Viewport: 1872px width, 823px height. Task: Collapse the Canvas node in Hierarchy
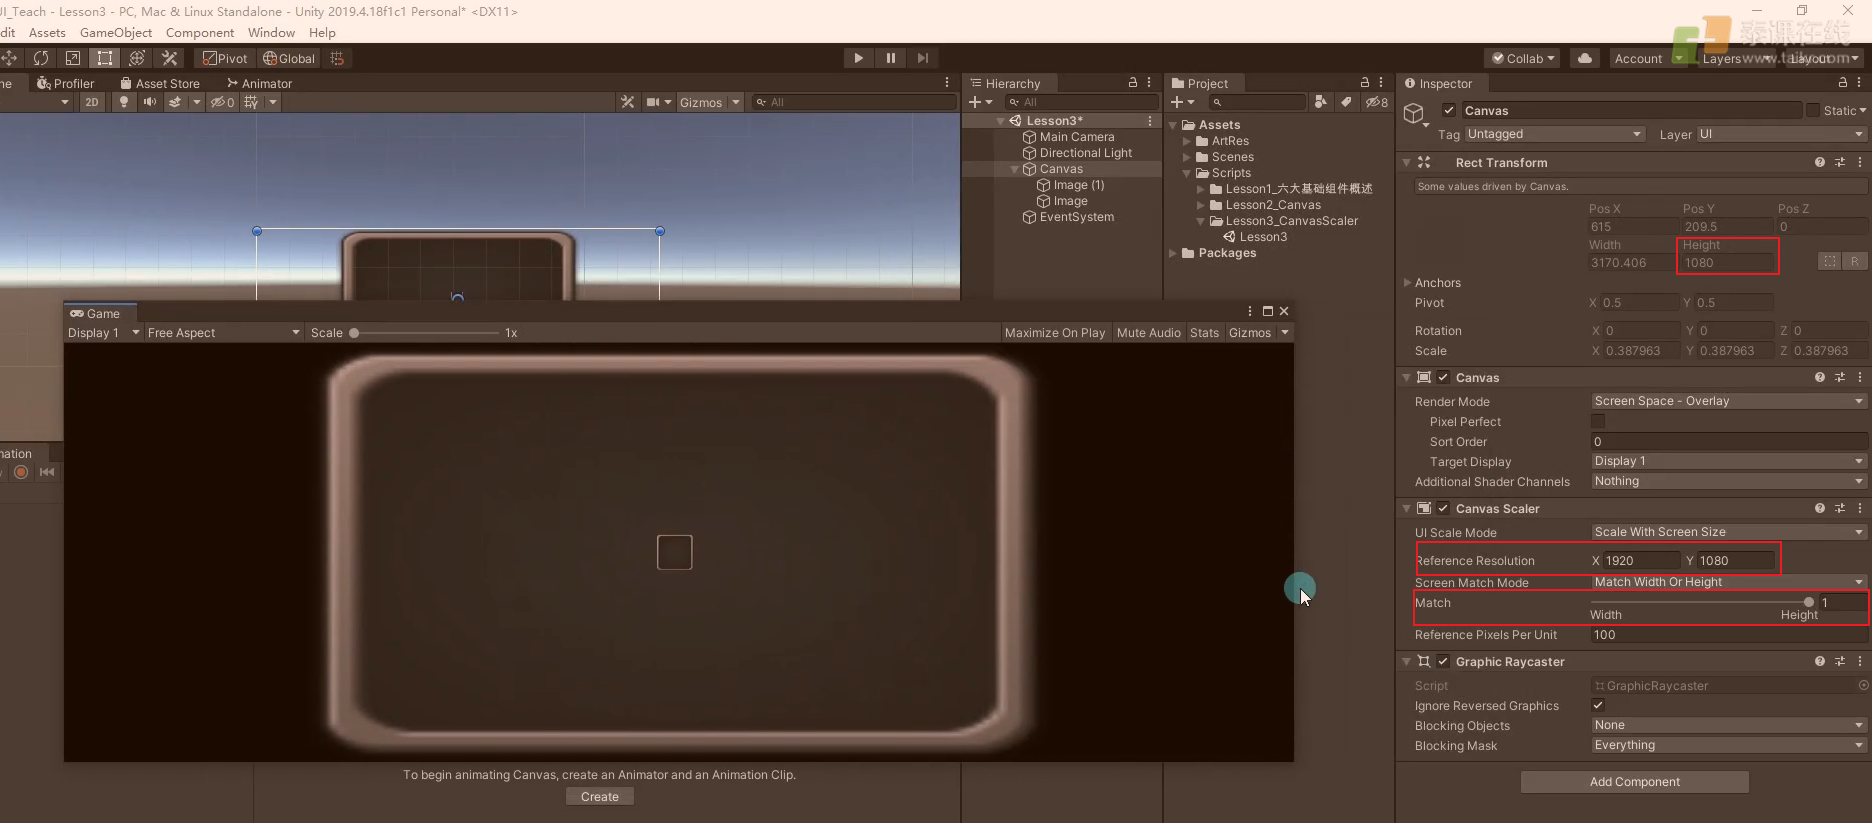[1015, 170]
